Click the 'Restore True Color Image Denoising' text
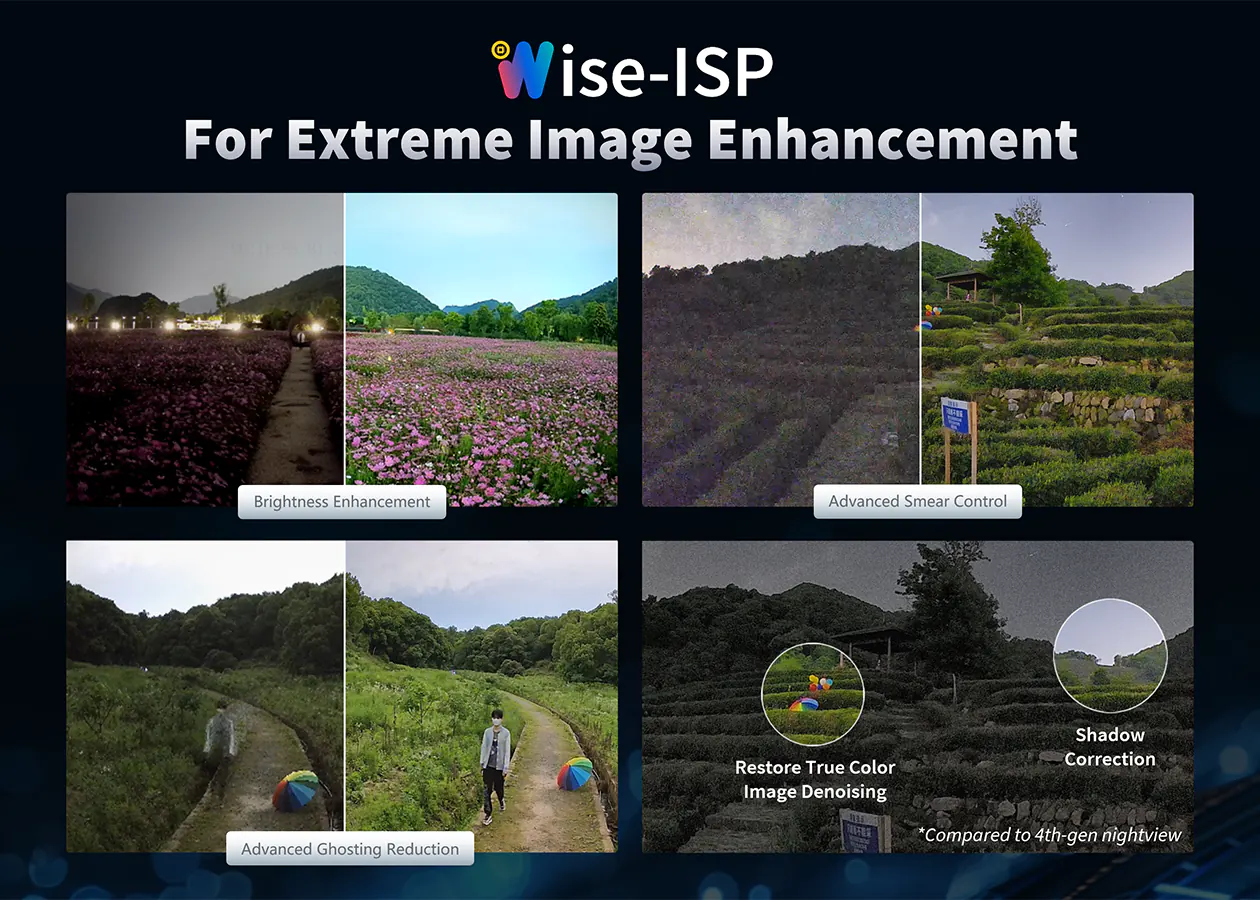The width and height of the screenshot is (1260, 900). point(815,780)
